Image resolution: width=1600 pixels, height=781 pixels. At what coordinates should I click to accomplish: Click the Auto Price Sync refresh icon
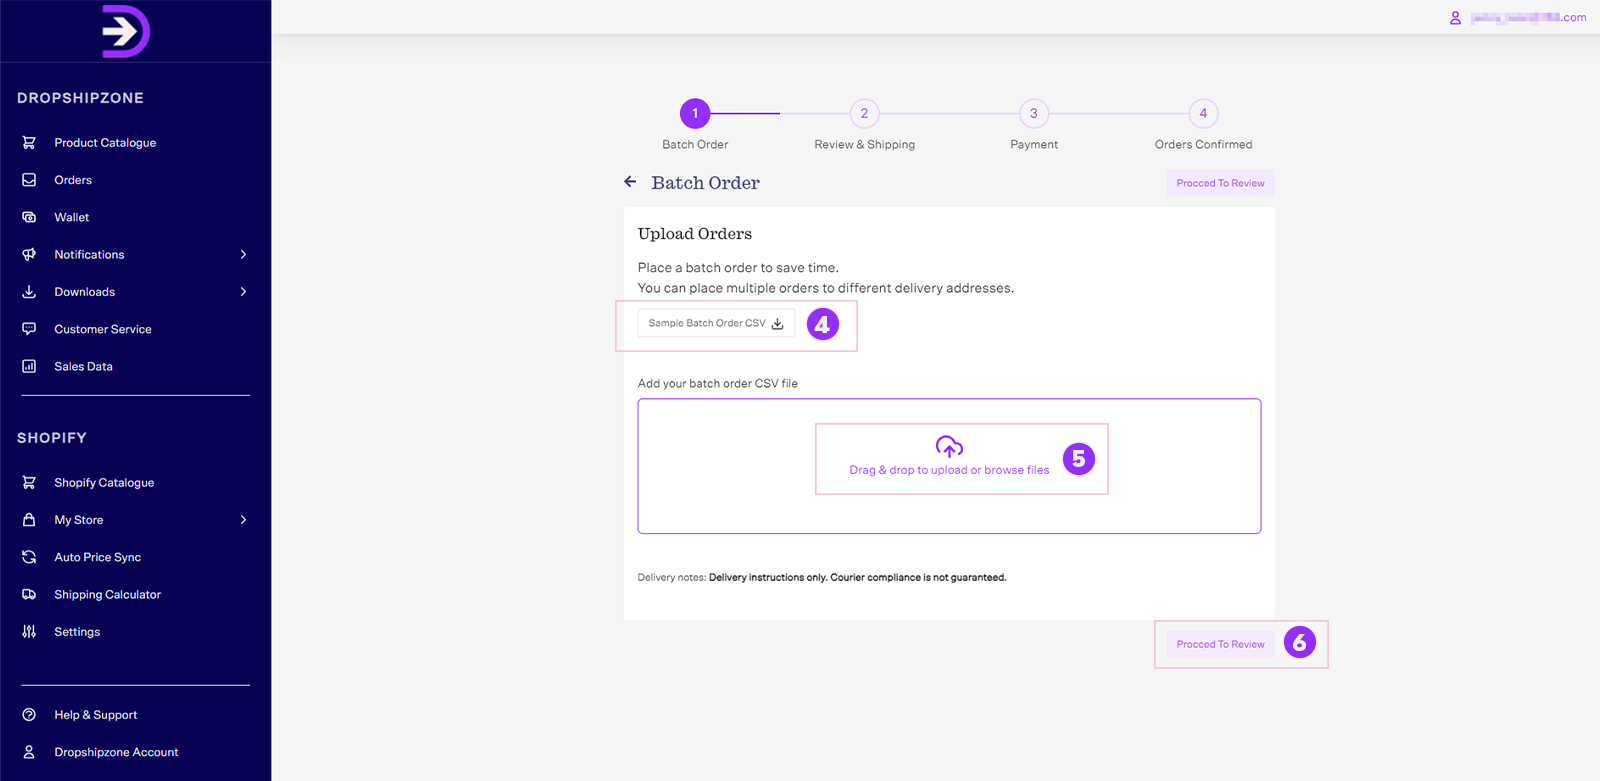29,557
